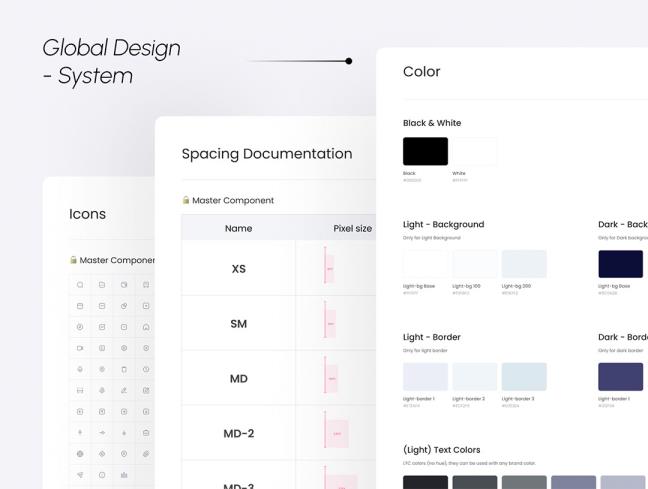Click the MD-2 spacing row
The height and width of the screenshot is (489, 648).
(x=238, y=433)
